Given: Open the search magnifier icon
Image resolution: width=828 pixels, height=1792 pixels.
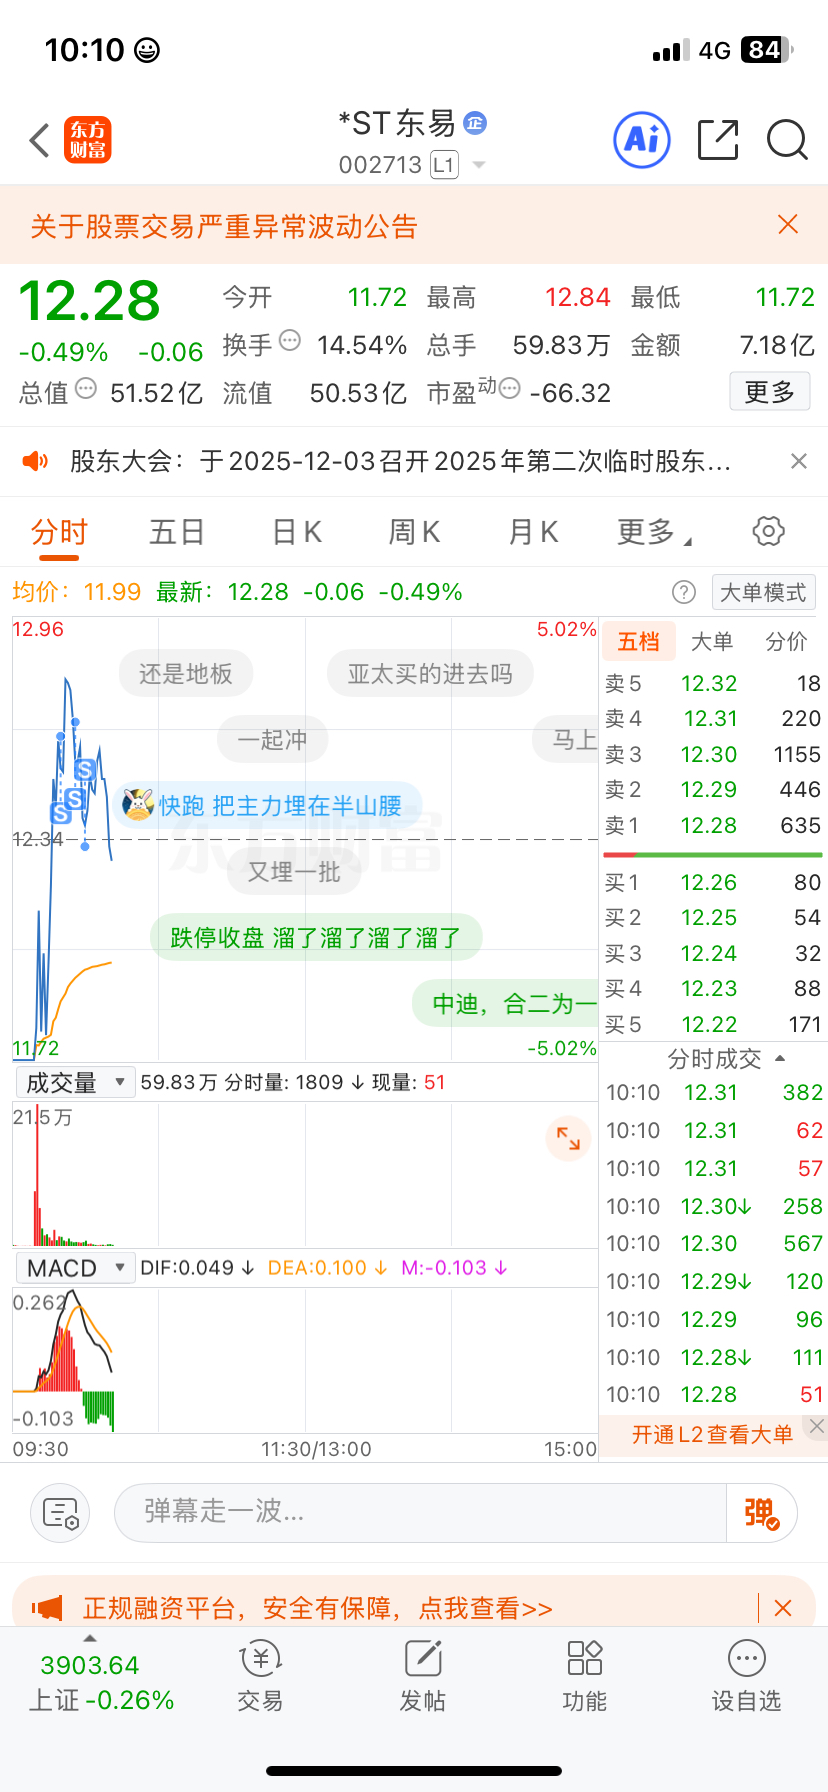Looking at the screenshot, I should coord(787,140).
